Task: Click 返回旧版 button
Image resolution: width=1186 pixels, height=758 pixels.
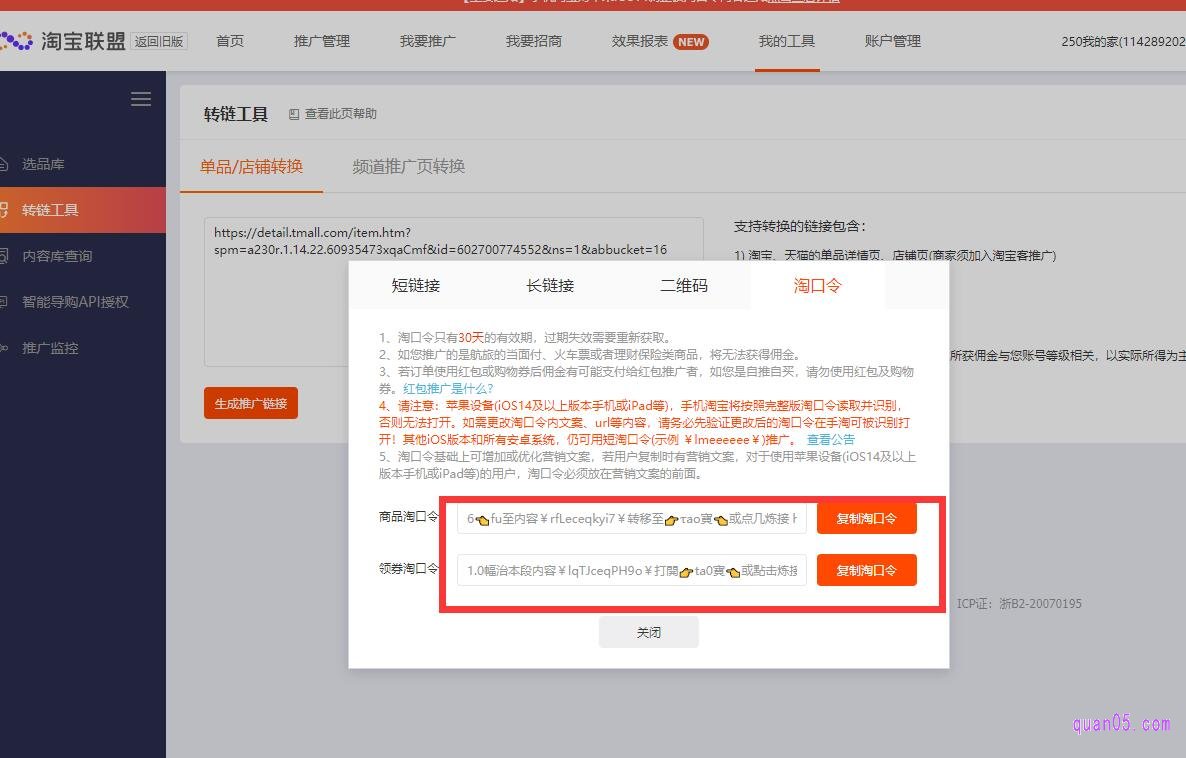Action: [x=159, y=42]
